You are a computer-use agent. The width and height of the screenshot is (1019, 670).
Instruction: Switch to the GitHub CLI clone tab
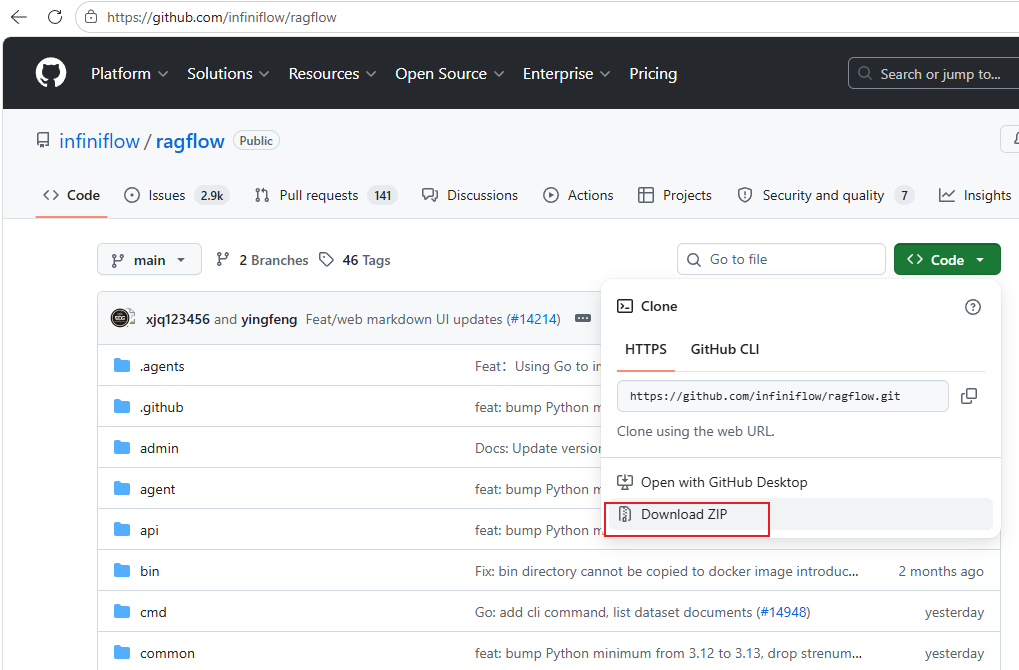click(x=725, y=349)
